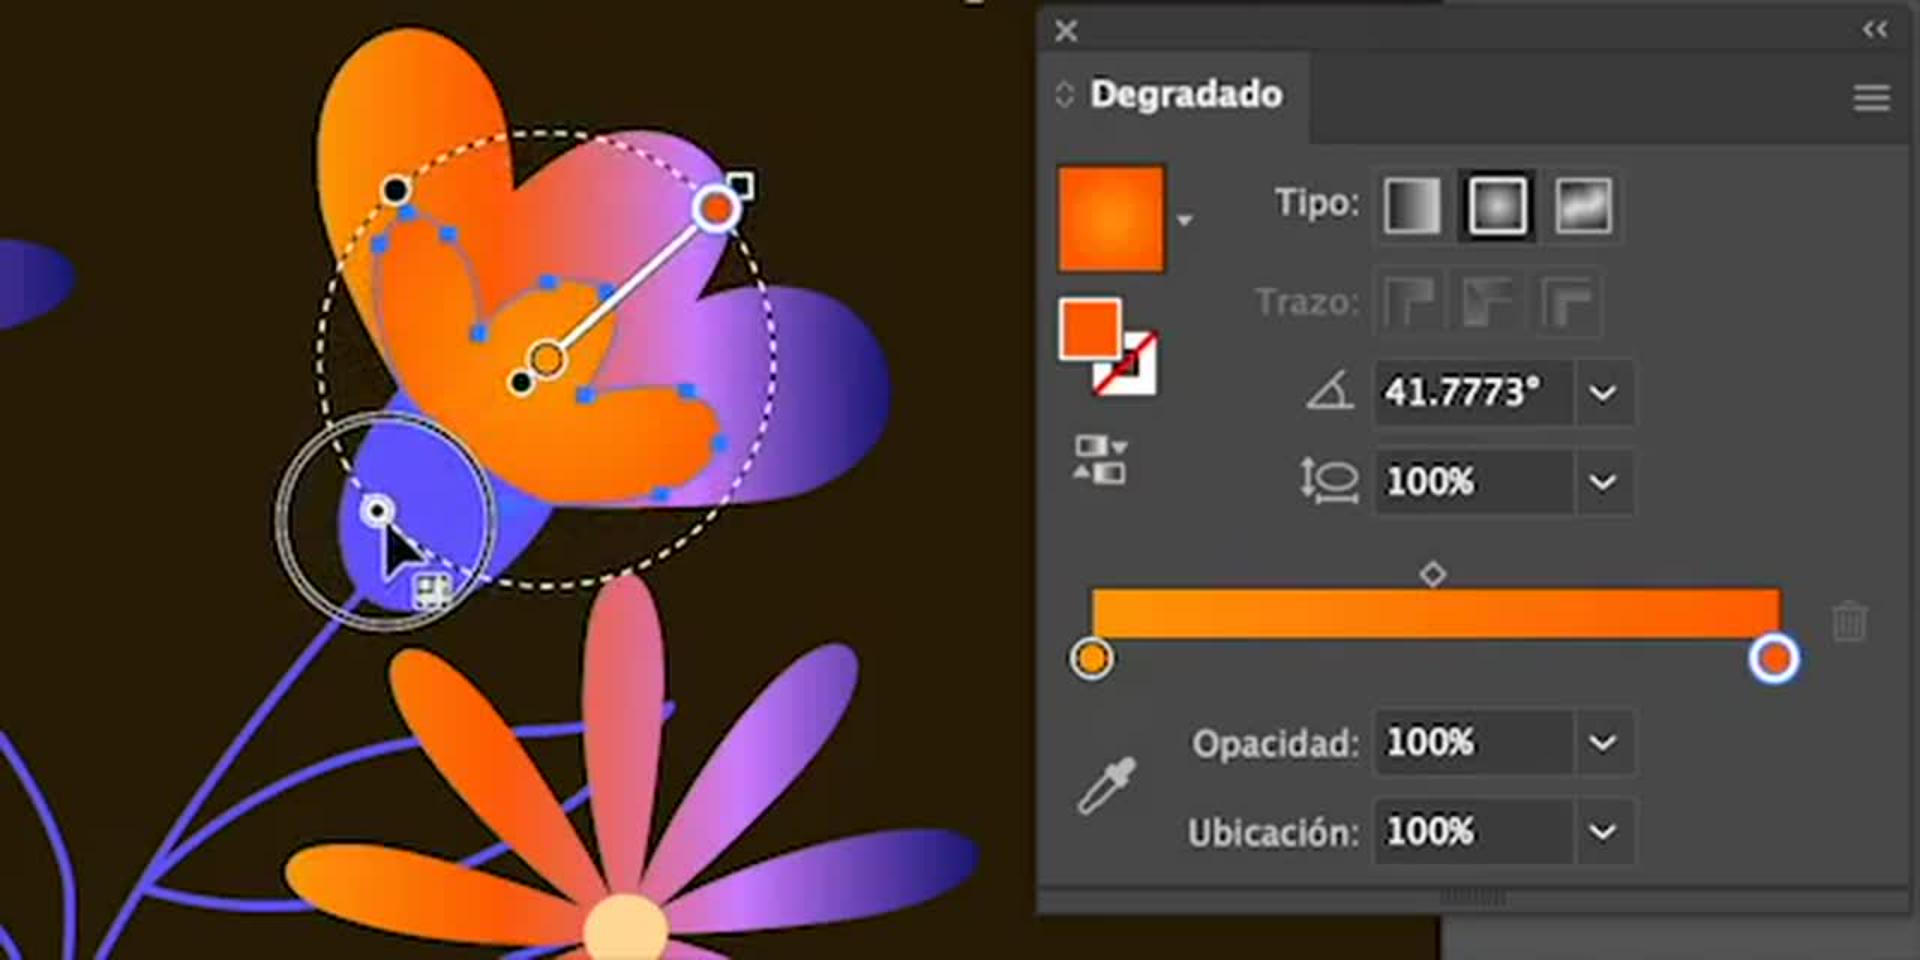1920x960 pixels.
Task: Click the delete stop trash icon
Action: (1849, 621)
